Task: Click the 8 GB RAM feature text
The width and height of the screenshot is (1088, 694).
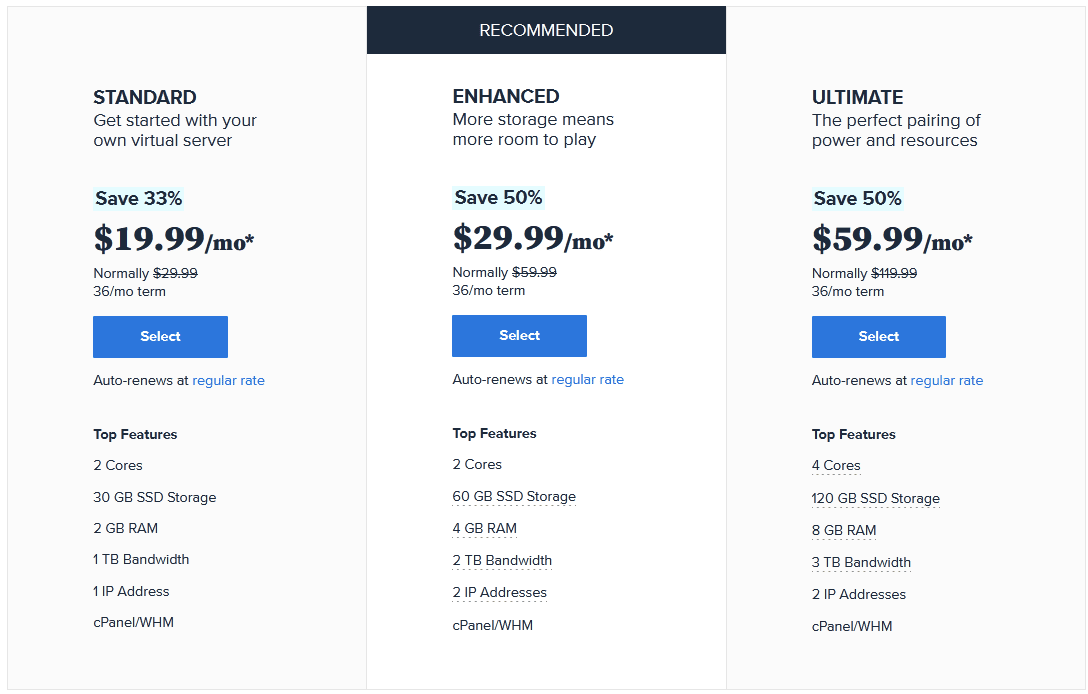Action: [x=844, y=530]
